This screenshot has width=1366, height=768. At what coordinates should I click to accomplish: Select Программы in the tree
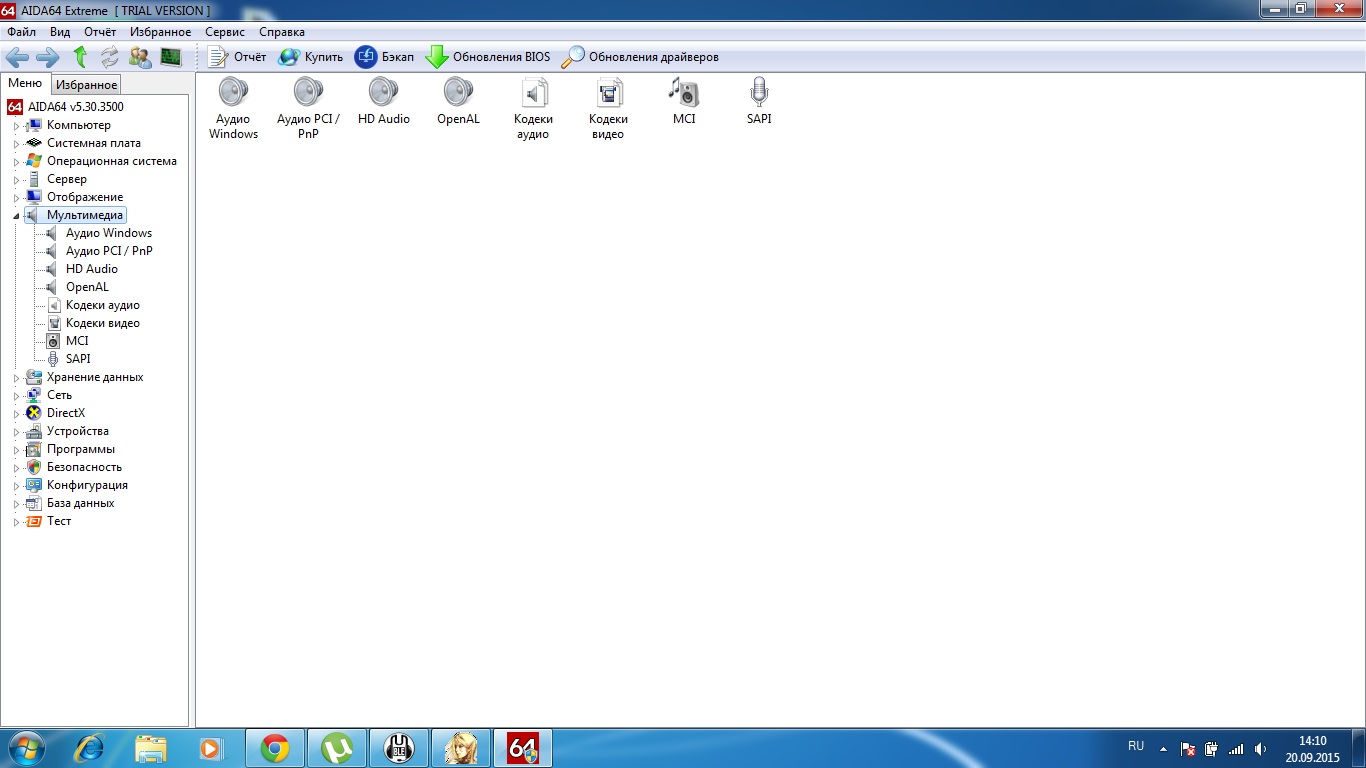(81, 449)
